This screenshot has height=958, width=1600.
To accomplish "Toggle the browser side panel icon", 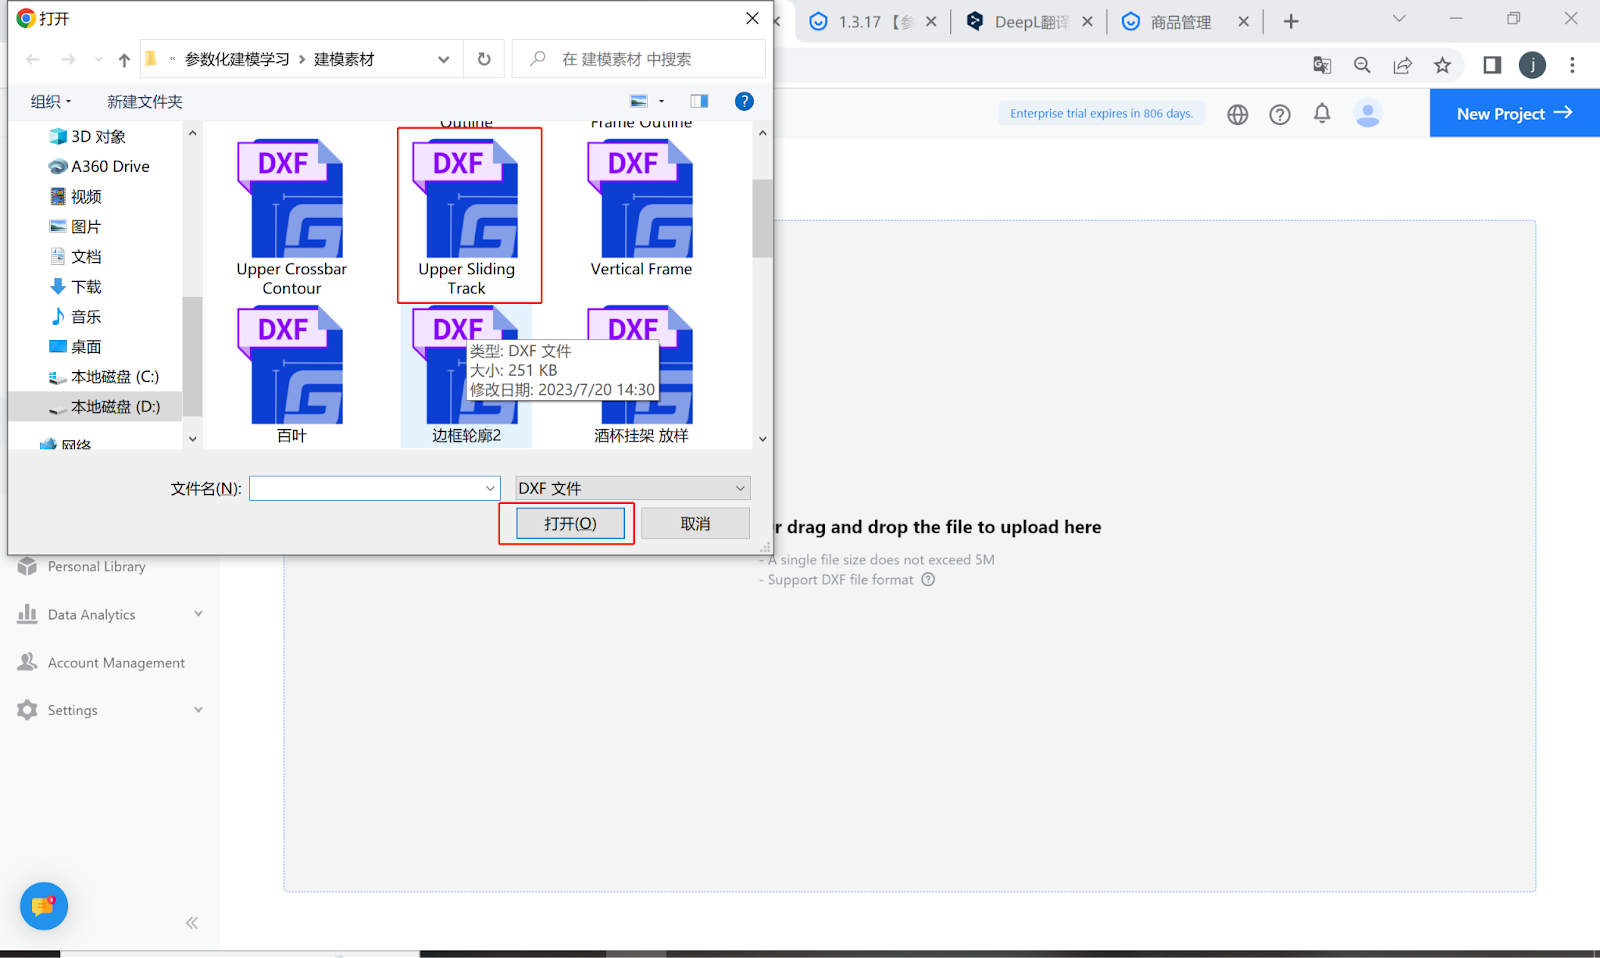I will point(1492,65).
